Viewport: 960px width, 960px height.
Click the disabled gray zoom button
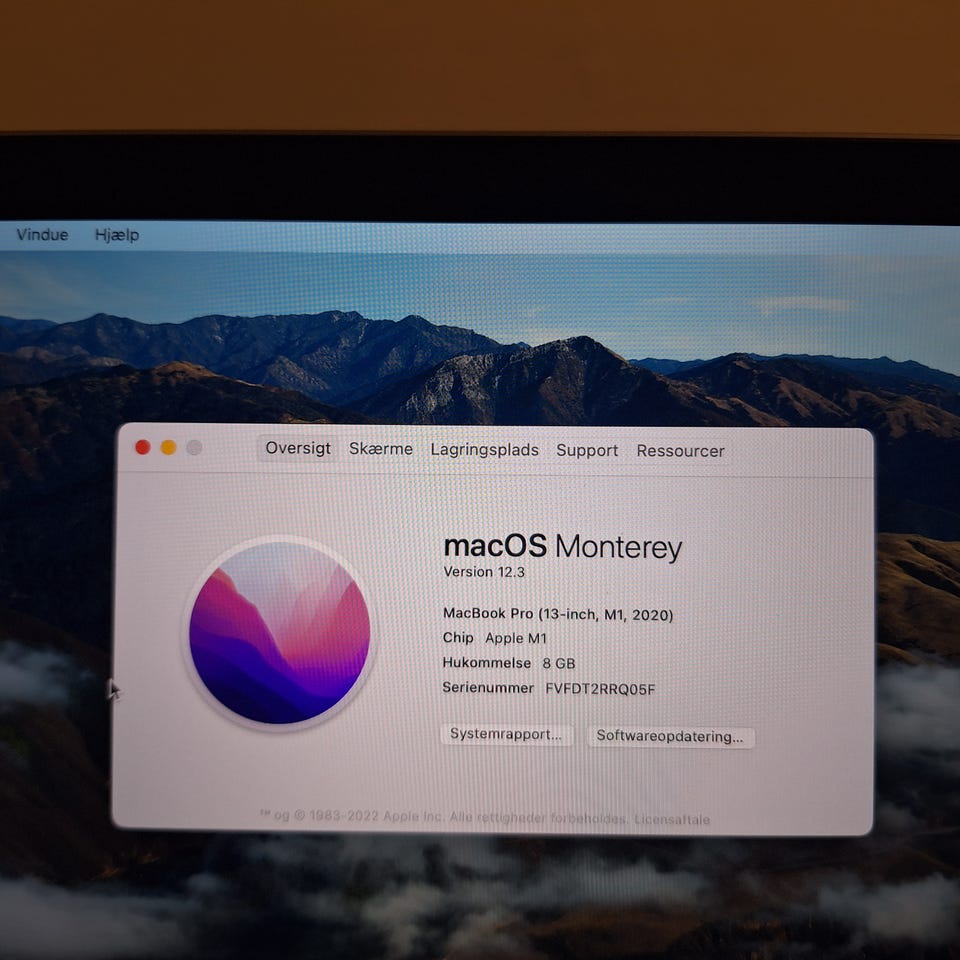(194, 448)
